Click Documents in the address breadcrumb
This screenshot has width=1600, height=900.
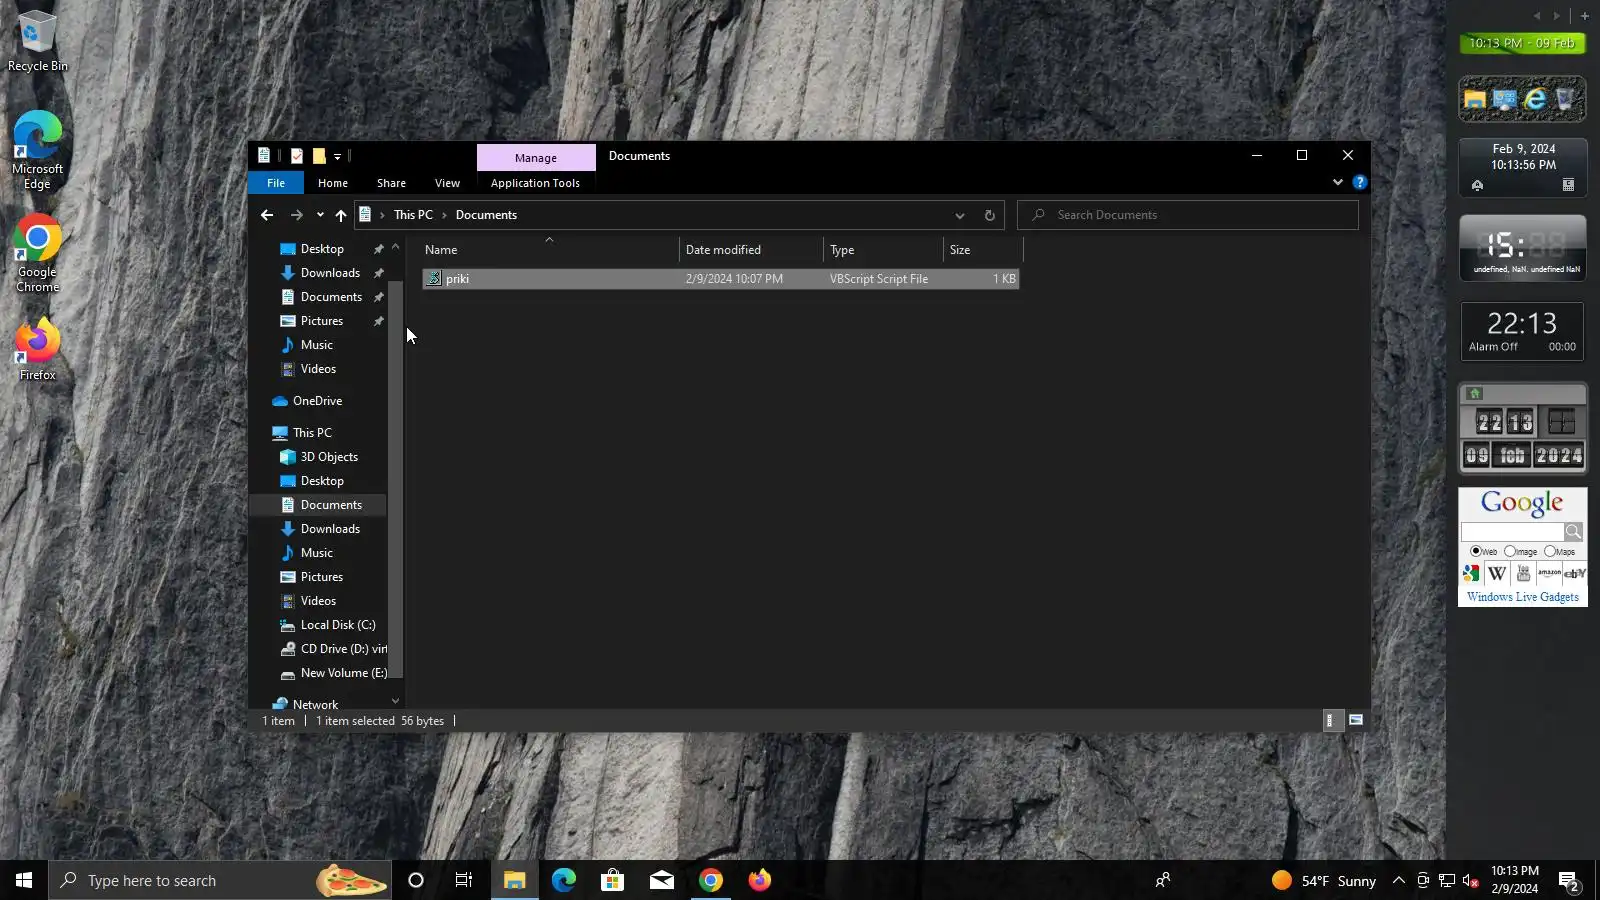[486, 215]
